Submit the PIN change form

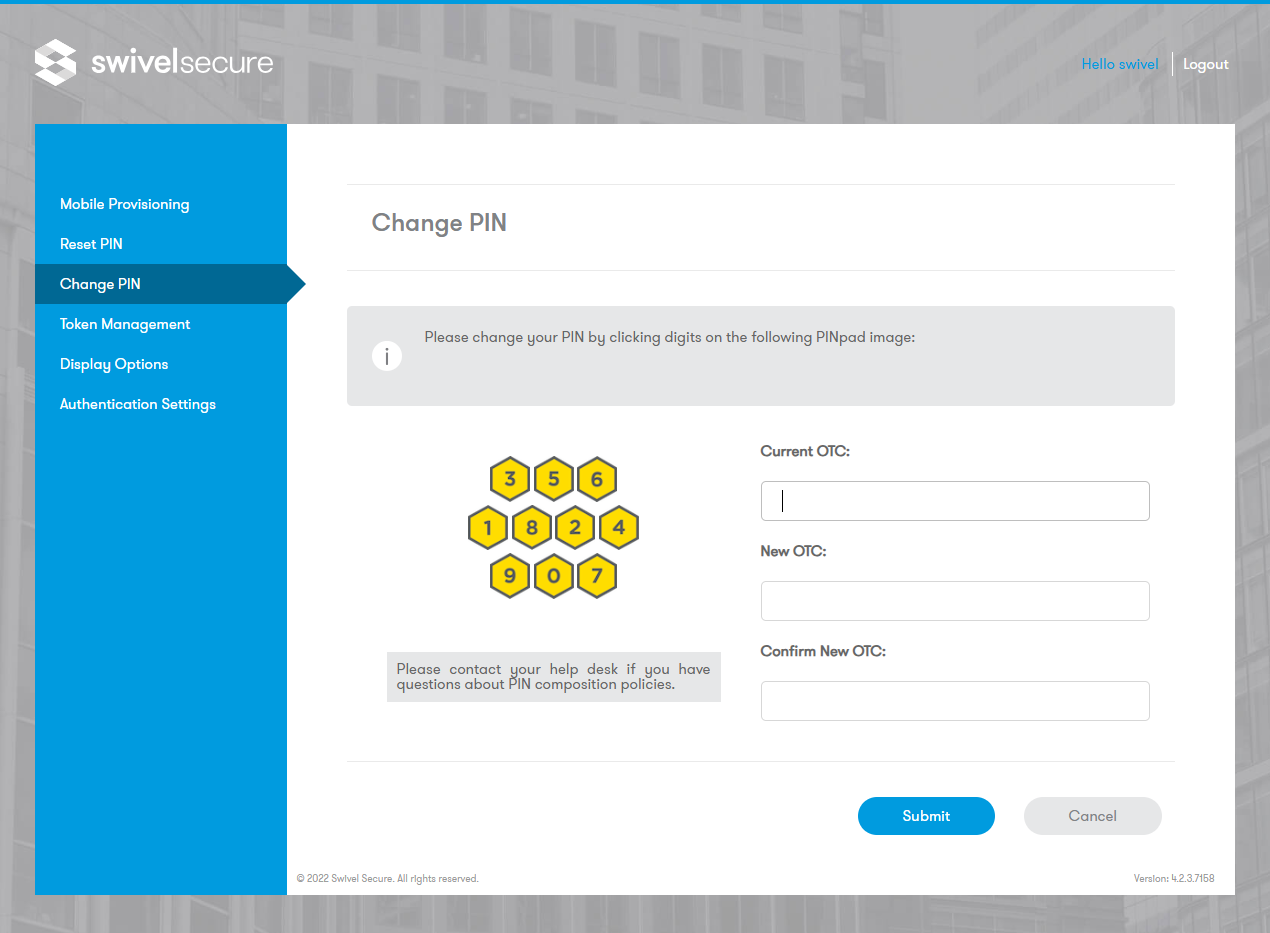926,816
